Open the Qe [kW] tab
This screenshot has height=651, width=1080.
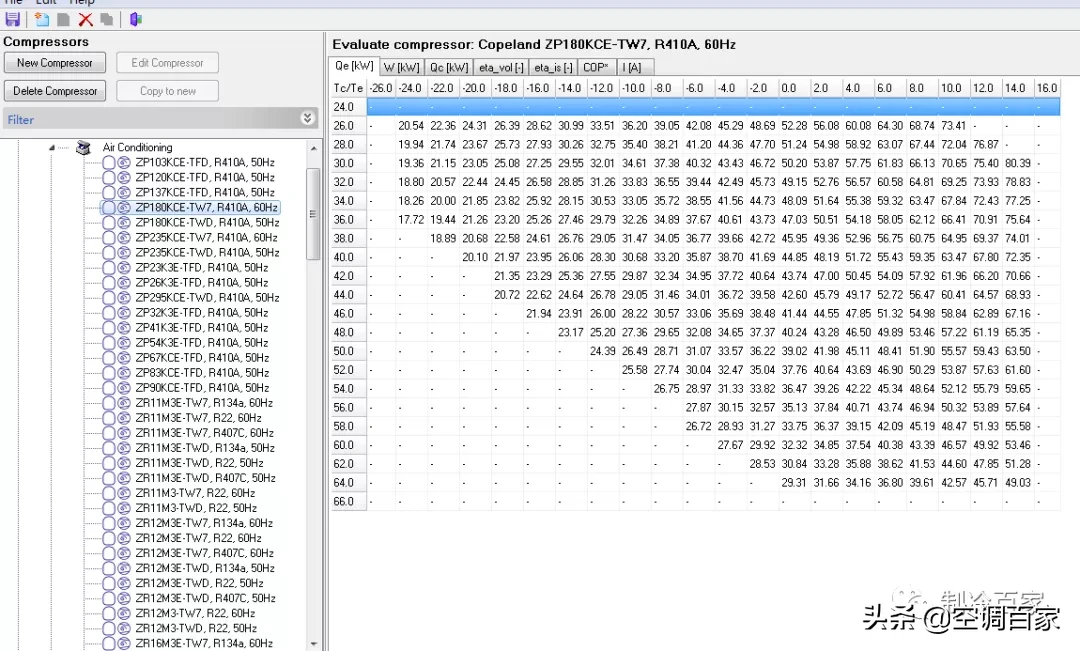(354, 66)
